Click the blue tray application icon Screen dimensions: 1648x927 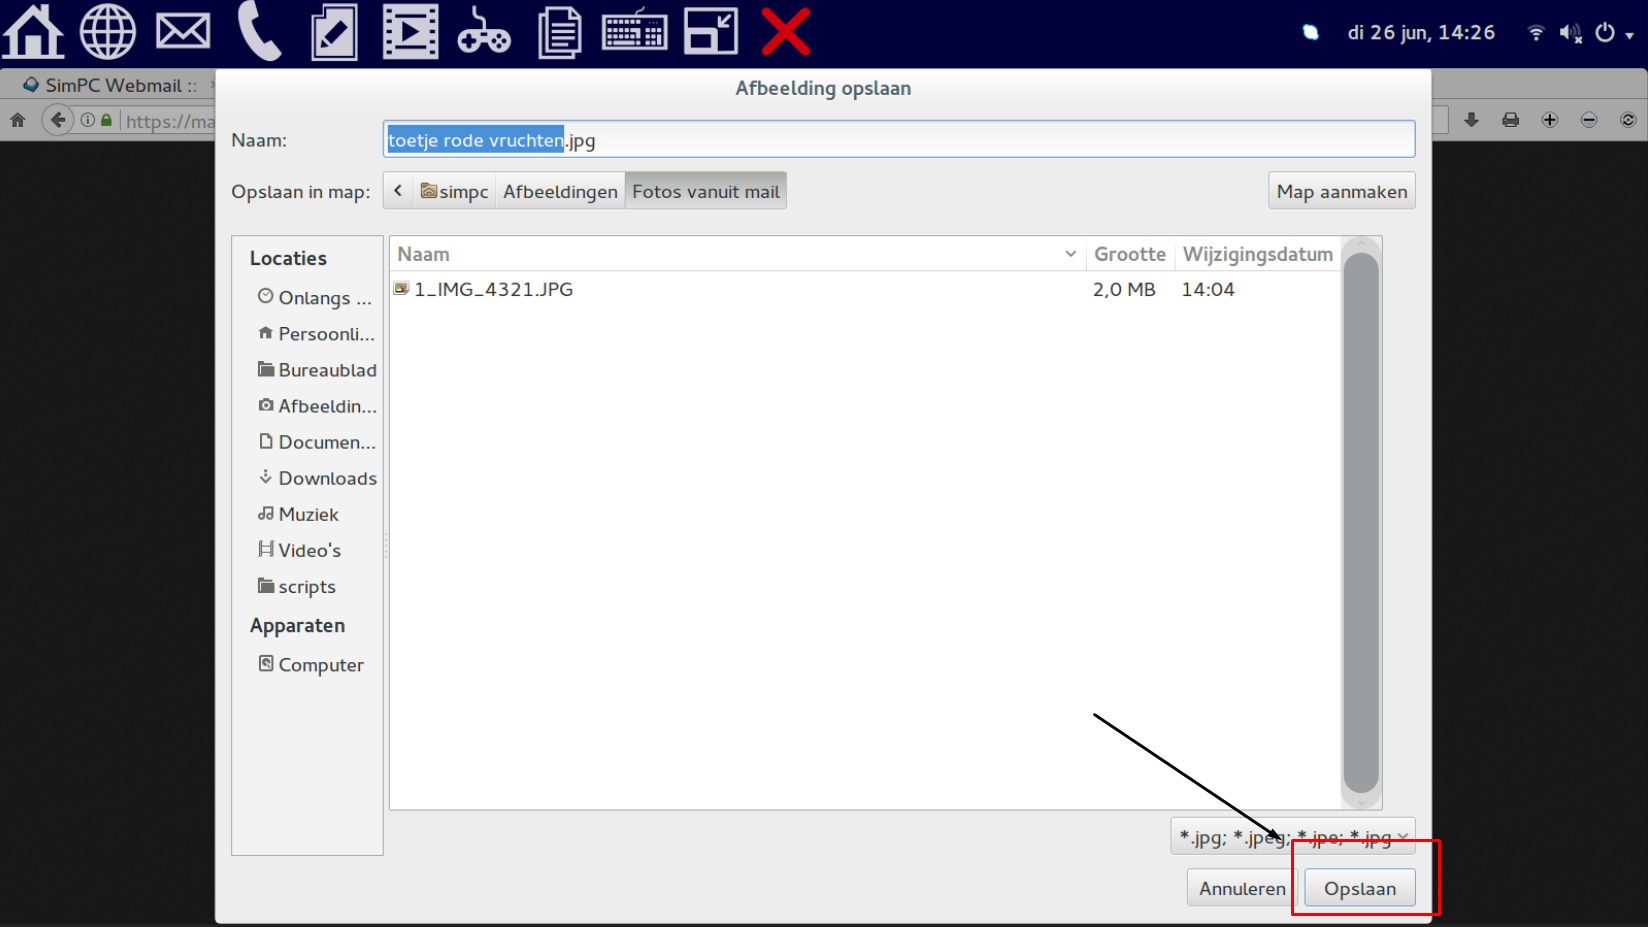point(1310,33)
